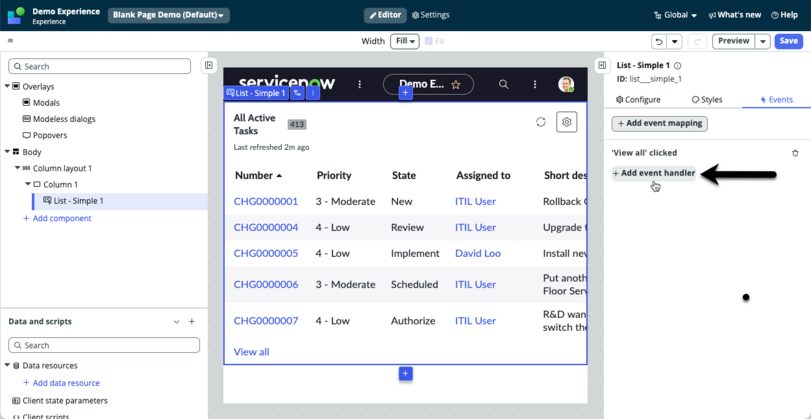Click the Preview button
Viewport: 811px width, 419px height.
[733, 41]
